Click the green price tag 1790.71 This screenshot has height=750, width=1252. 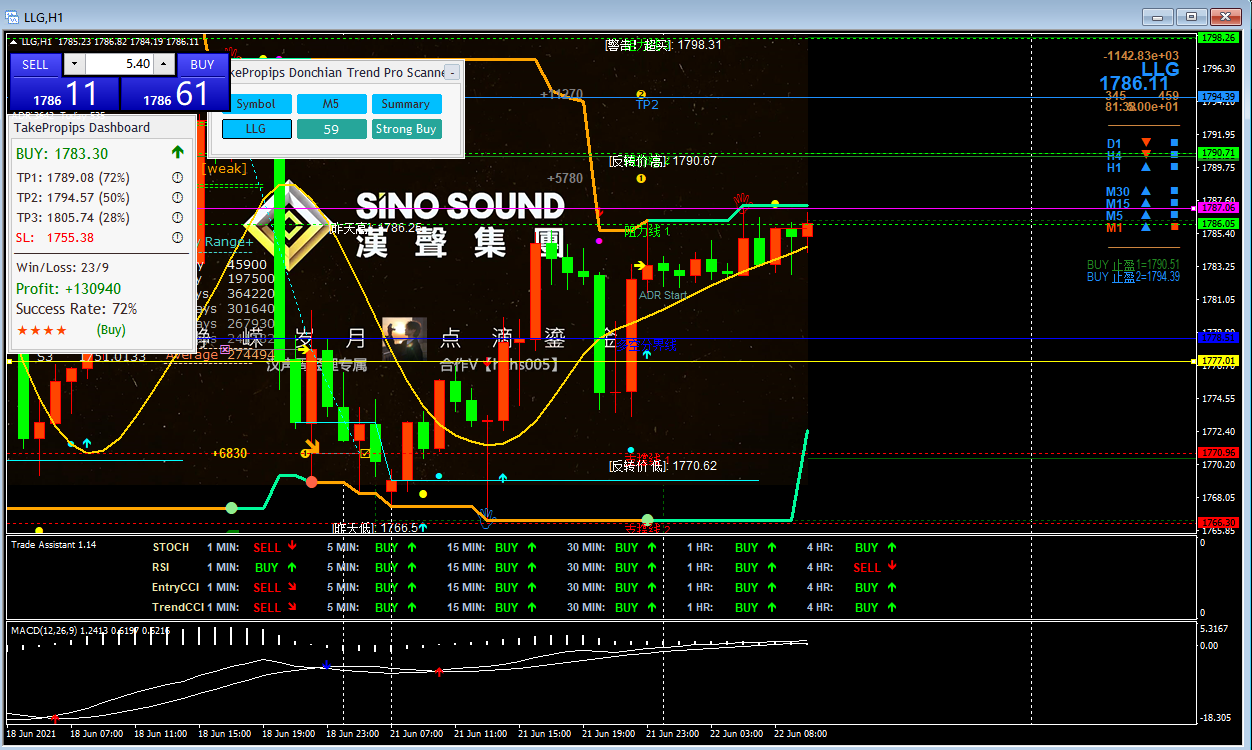1219,153
